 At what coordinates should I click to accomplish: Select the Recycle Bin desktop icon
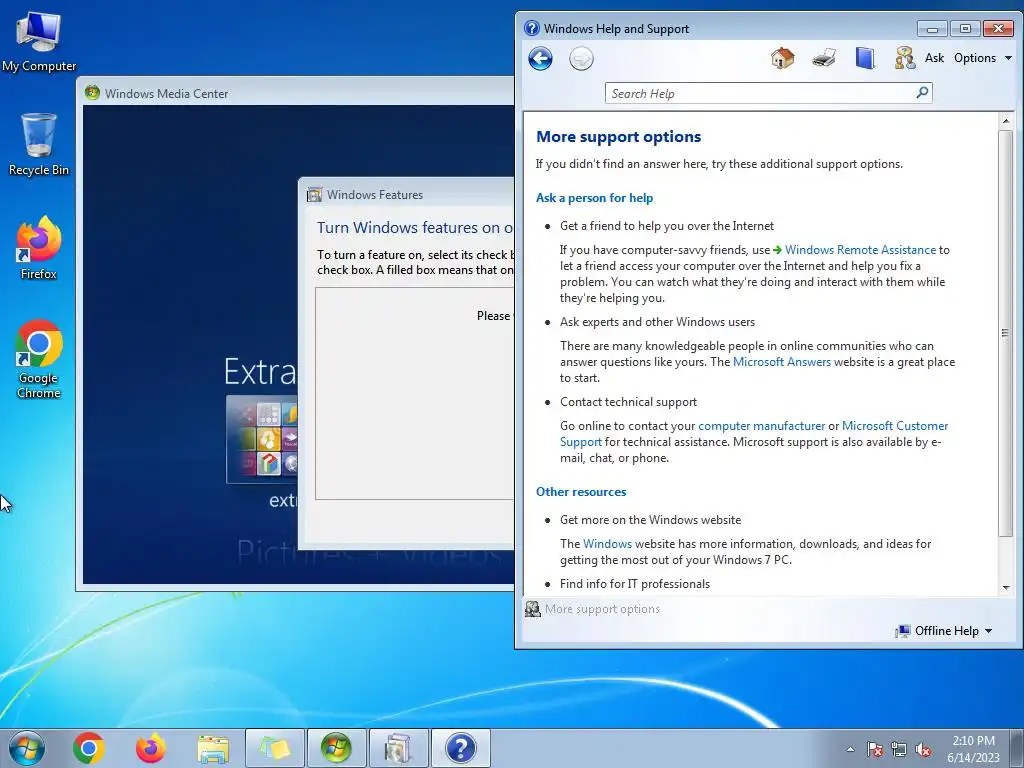(39, 144)
